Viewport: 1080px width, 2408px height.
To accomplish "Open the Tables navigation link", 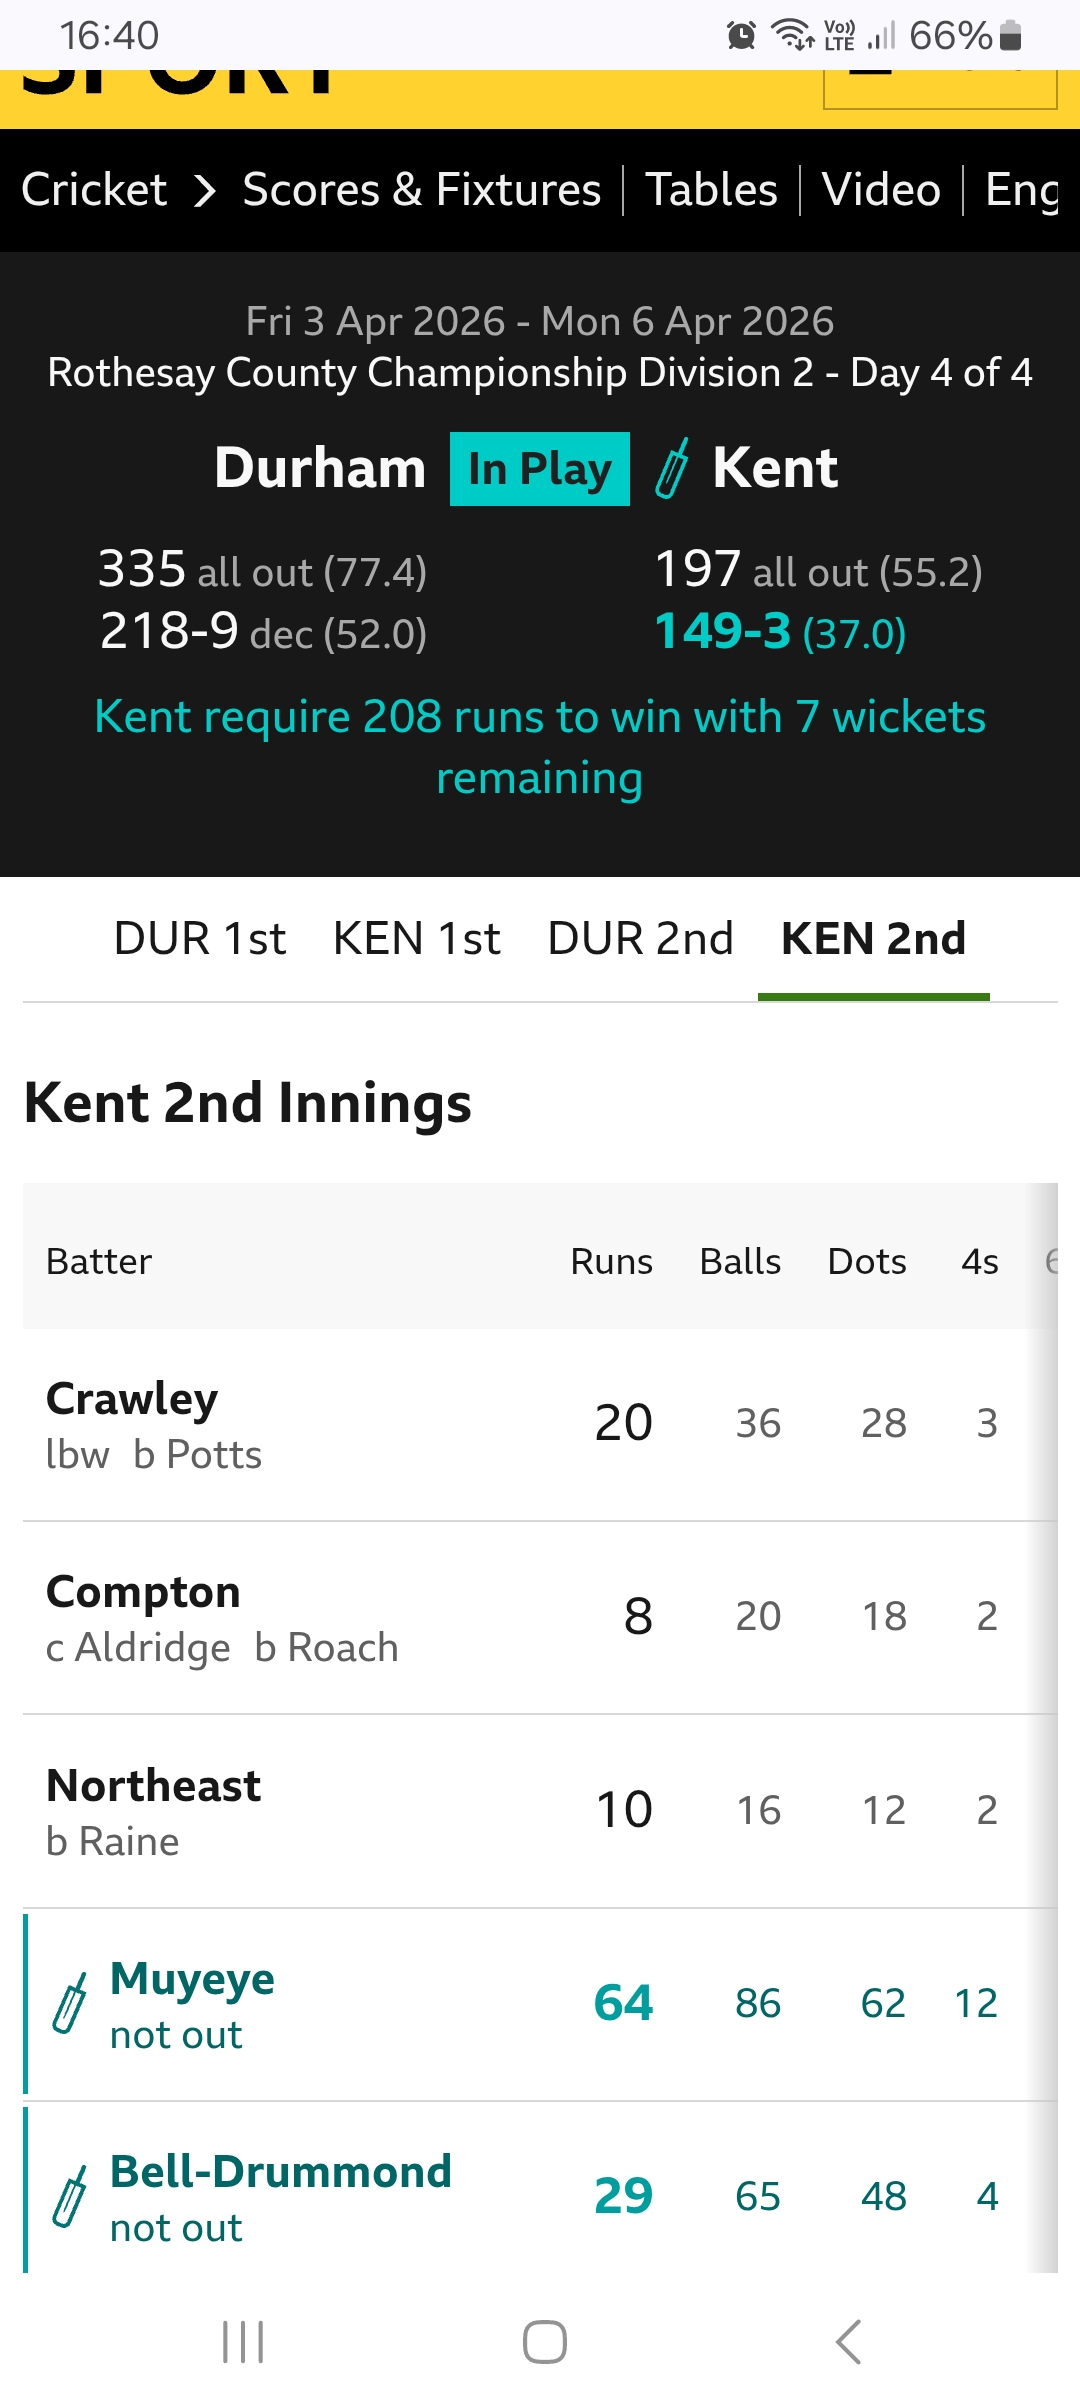I will click(711, 190).
